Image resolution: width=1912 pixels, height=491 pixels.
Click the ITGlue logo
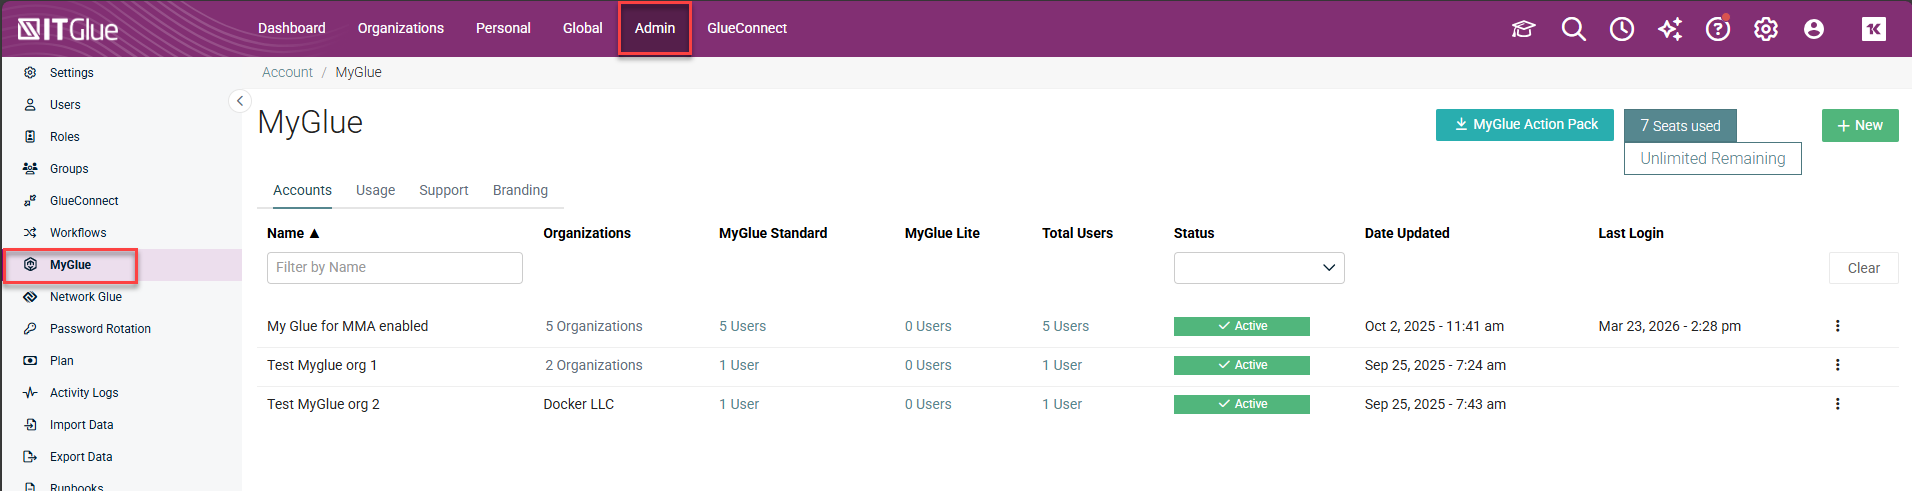pyautogui.click(x=68, y=29)
